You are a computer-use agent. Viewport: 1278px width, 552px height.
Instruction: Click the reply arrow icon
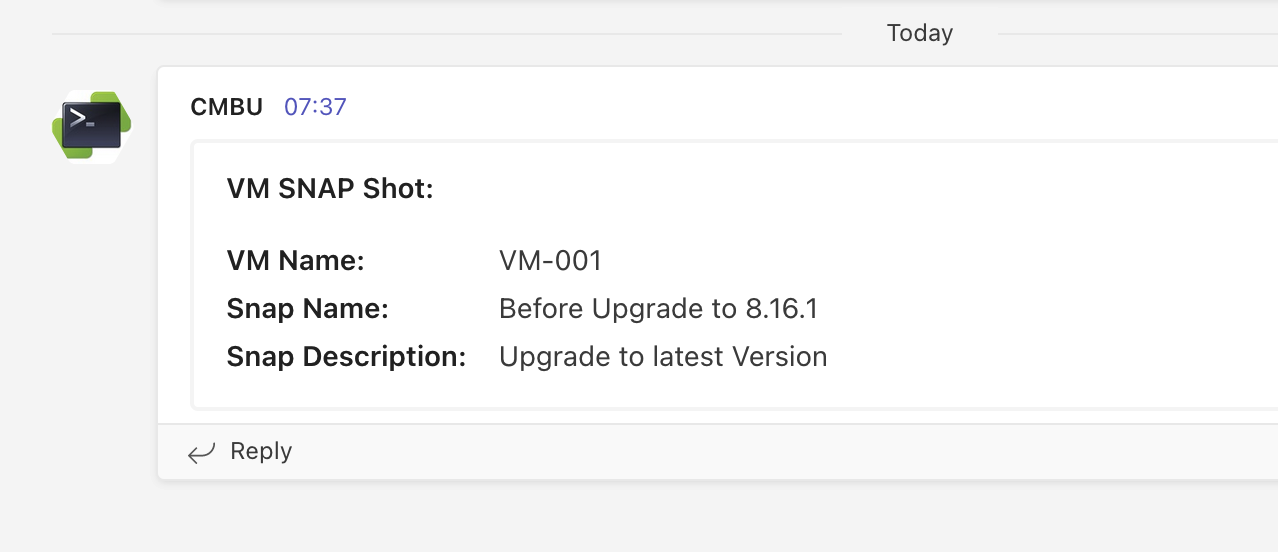(201, 453)
